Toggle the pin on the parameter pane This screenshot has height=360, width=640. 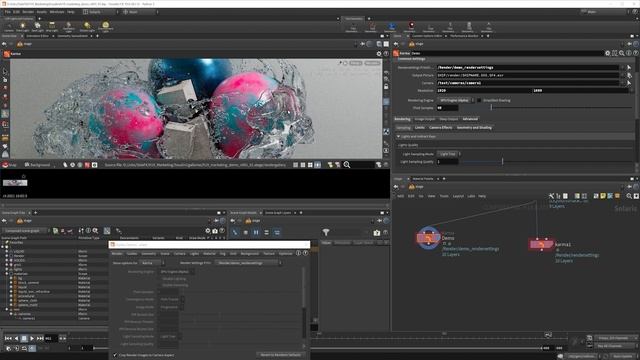coord(629,44)
